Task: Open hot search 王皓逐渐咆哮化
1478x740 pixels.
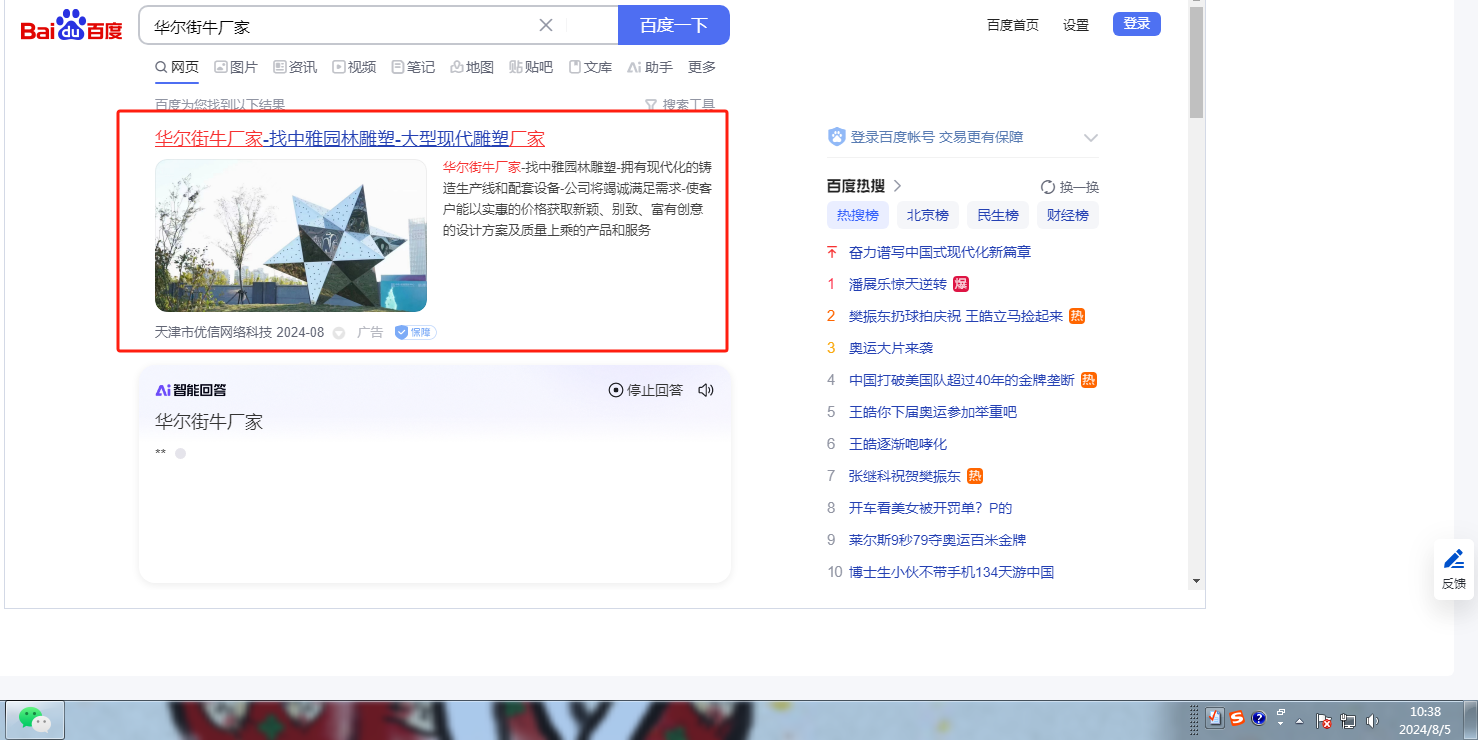Action: click(x=898, y=444)
